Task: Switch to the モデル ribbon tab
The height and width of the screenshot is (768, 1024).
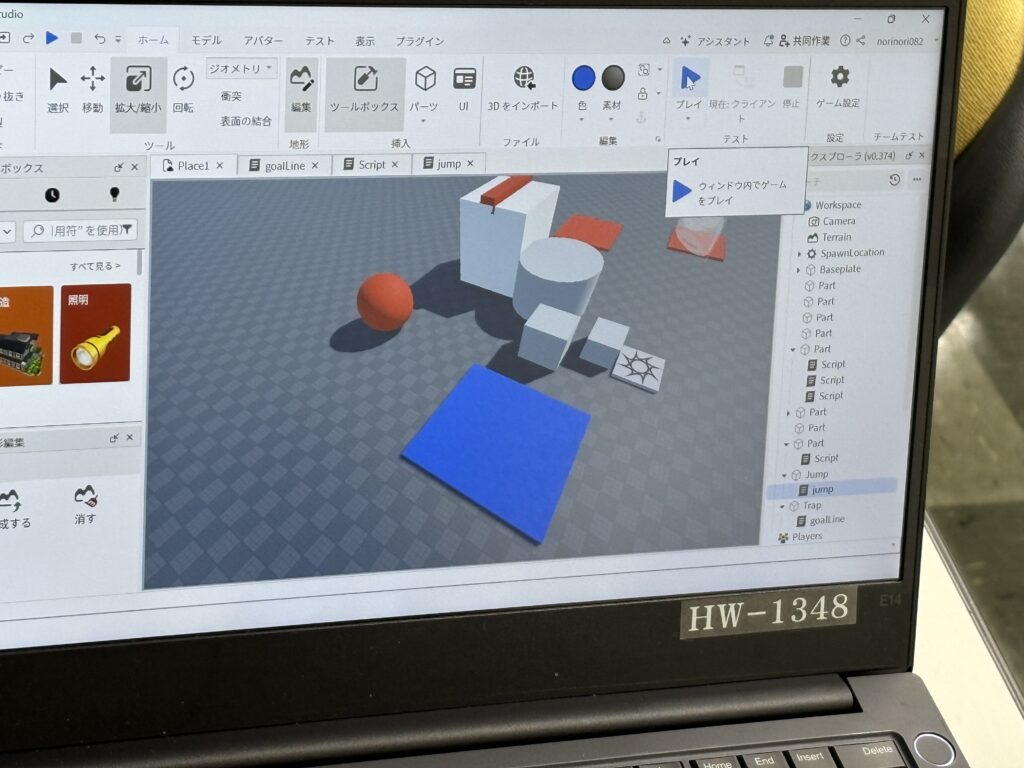Action: [x=206, y=40]
